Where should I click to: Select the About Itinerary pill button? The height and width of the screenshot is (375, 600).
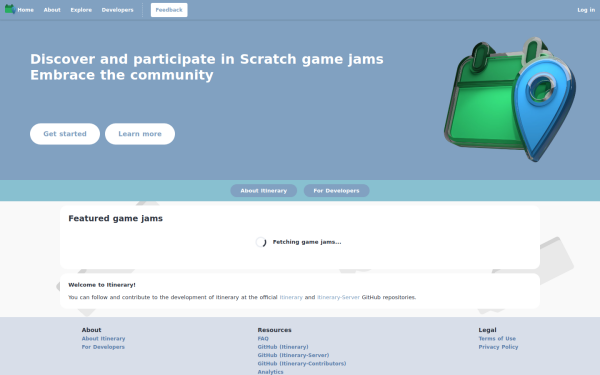coord(264,191)
